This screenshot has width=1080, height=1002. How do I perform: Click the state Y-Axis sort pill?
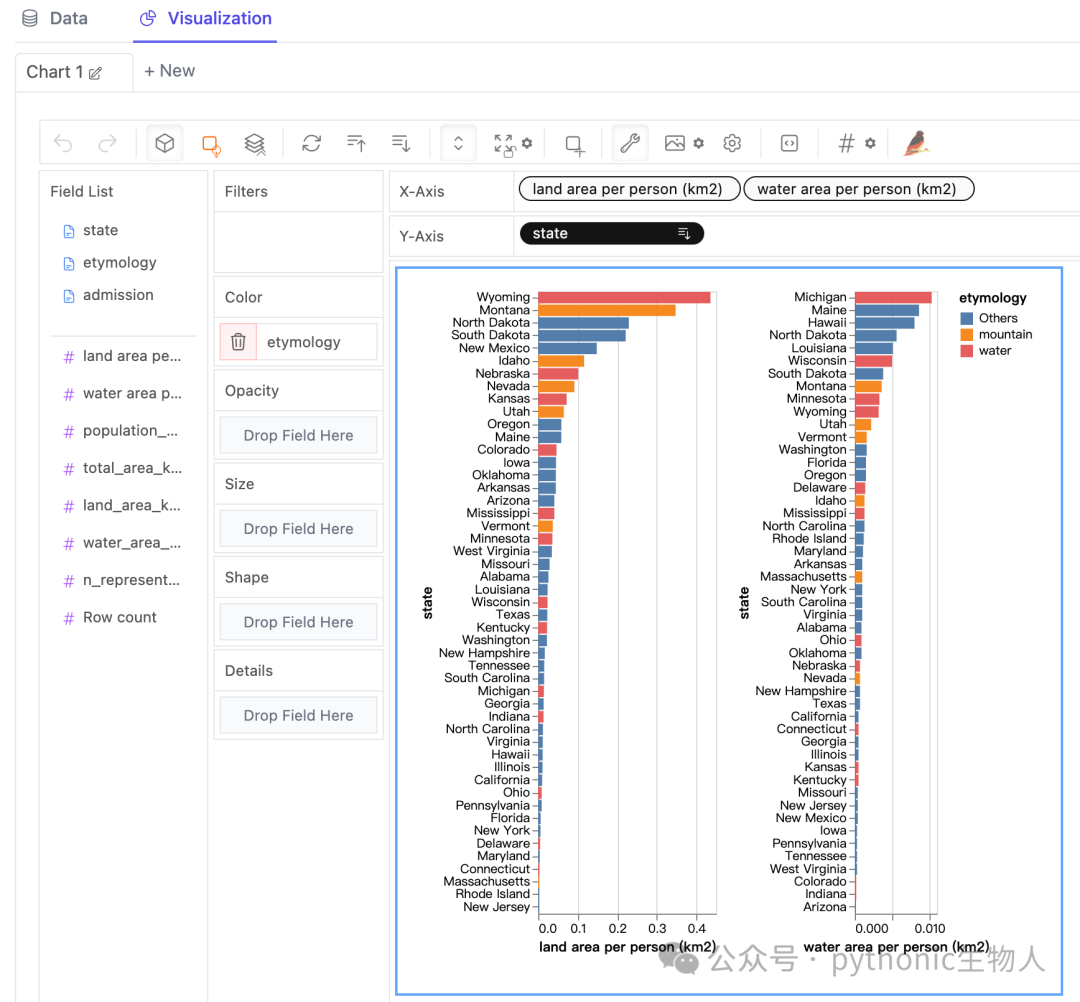pyautogui.click(x=612, y=233)
